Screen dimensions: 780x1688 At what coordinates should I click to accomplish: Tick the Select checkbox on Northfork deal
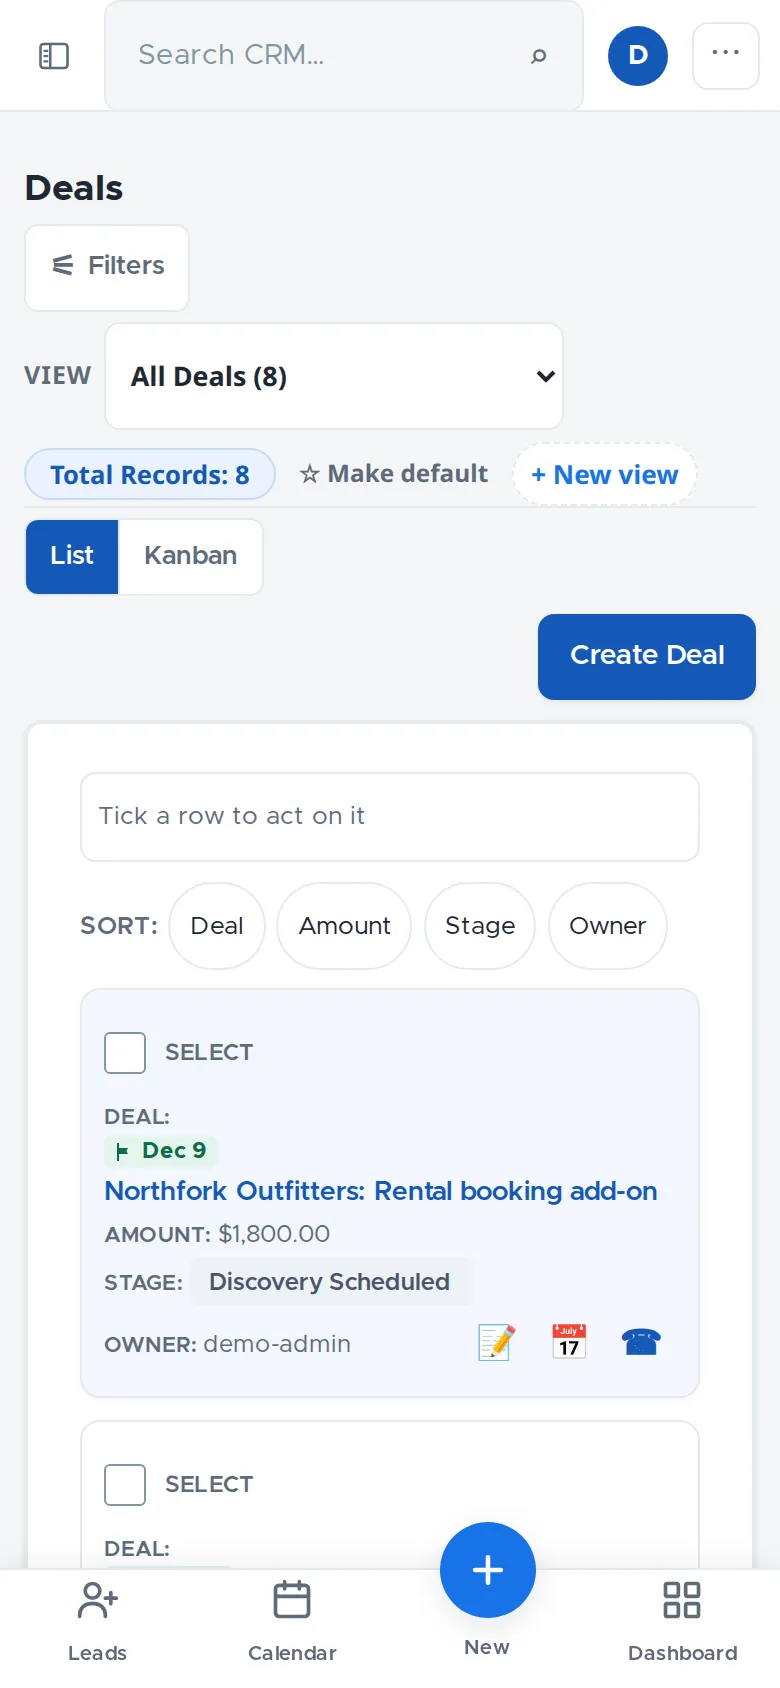pyautogui.click(x=125, y=1053)
